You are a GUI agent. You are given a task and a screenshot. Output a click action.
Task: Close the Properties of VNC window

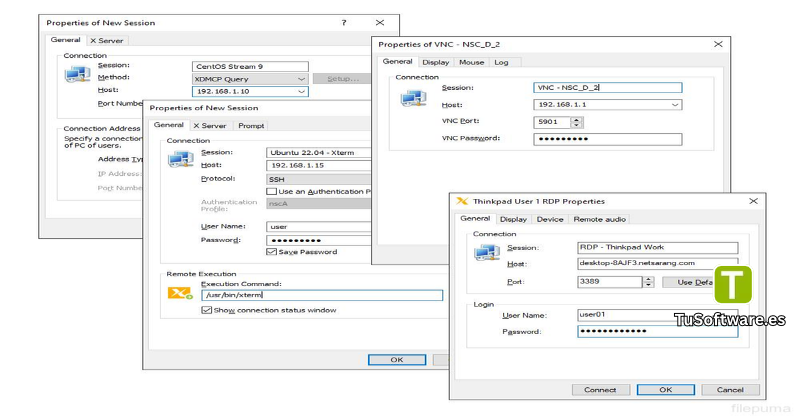tap(718, 44)
